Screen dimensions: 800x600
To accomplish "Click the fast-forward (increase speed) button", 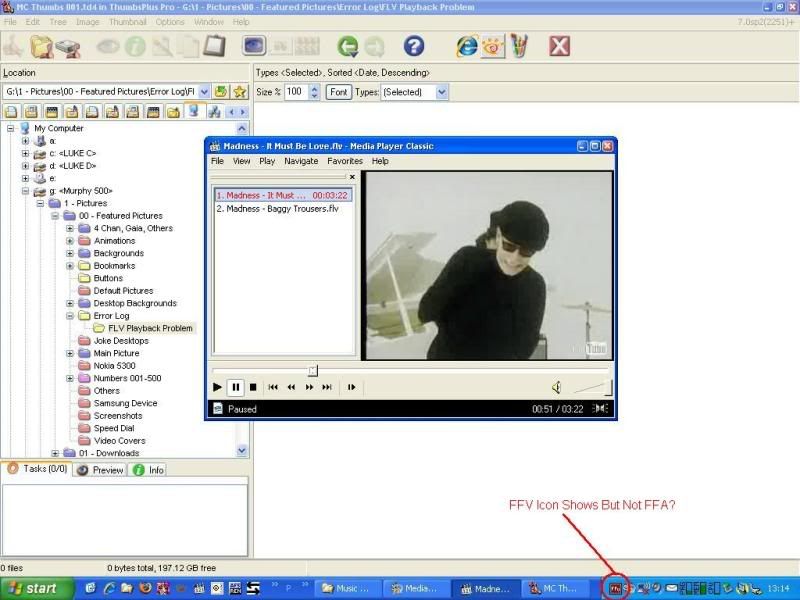I will click(309, 387).
